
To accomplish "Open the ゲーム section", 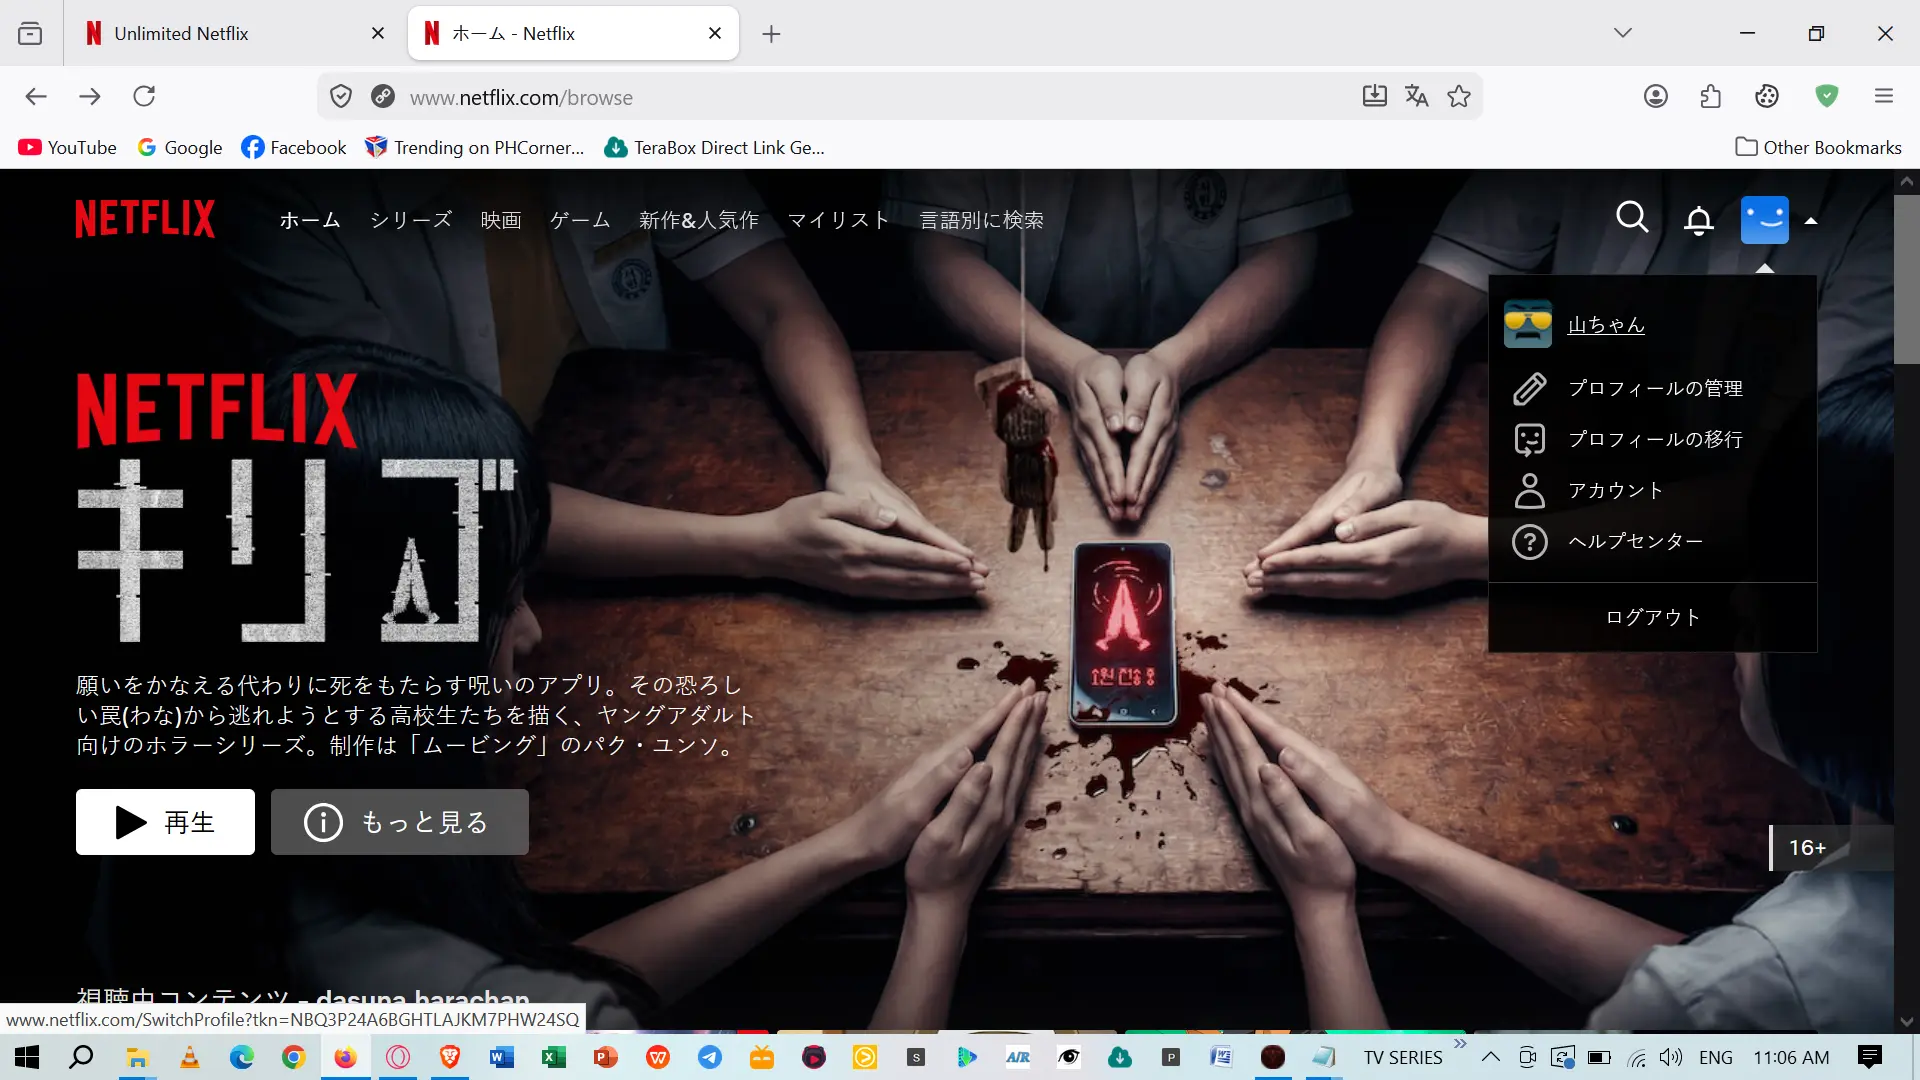I will (580, 220).
